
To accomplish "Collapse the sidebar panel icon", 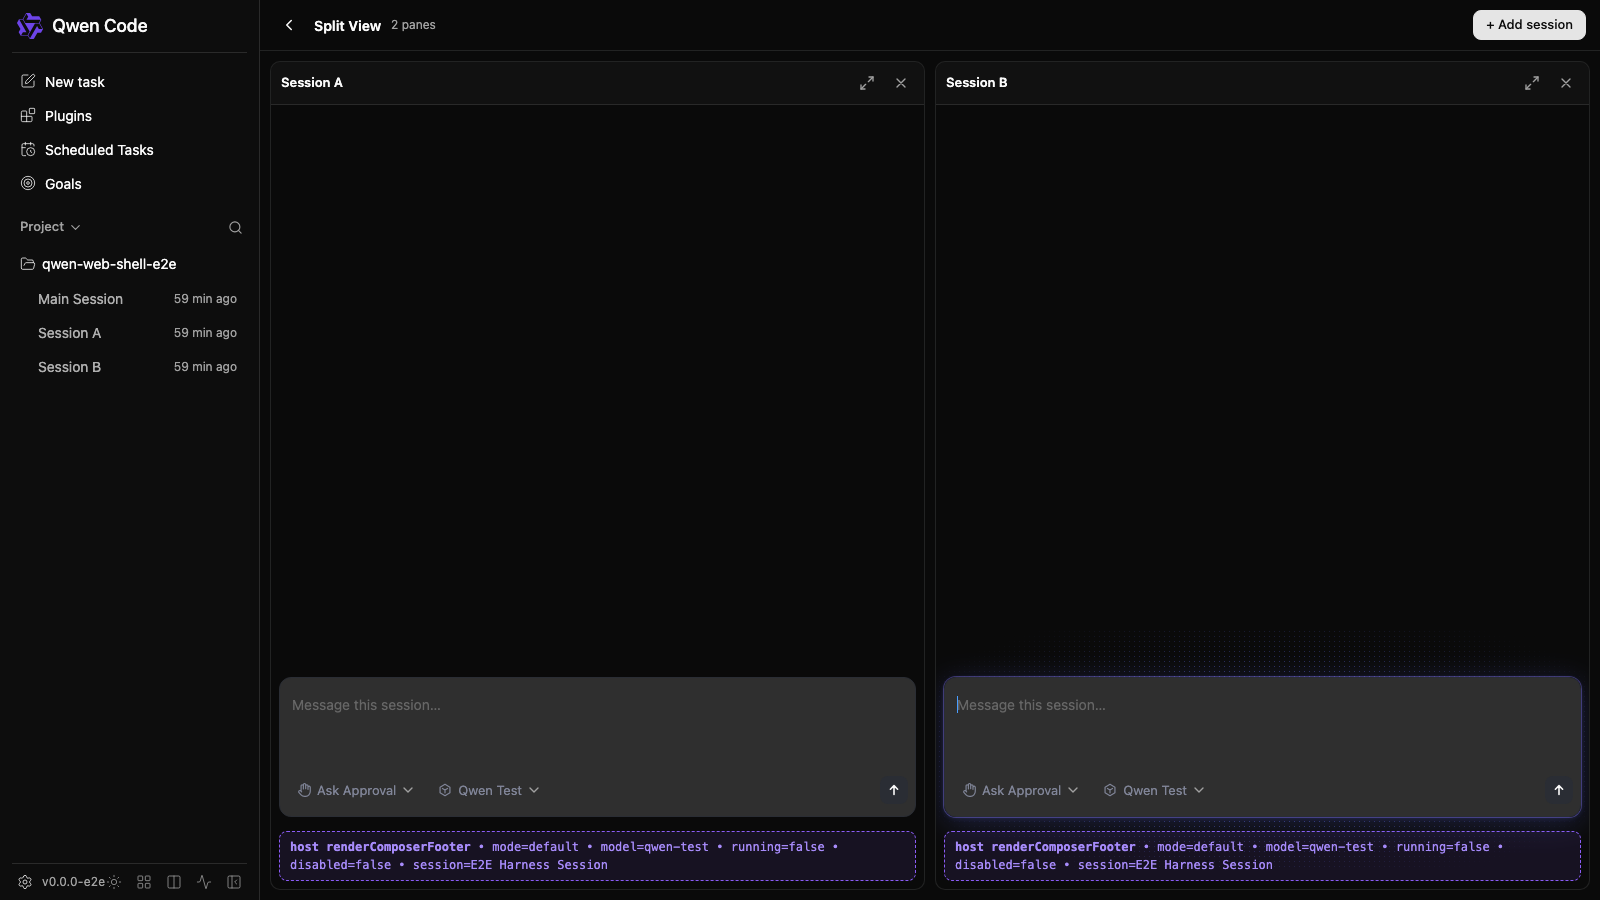I will pyautogui.click(x=234, y=882).
